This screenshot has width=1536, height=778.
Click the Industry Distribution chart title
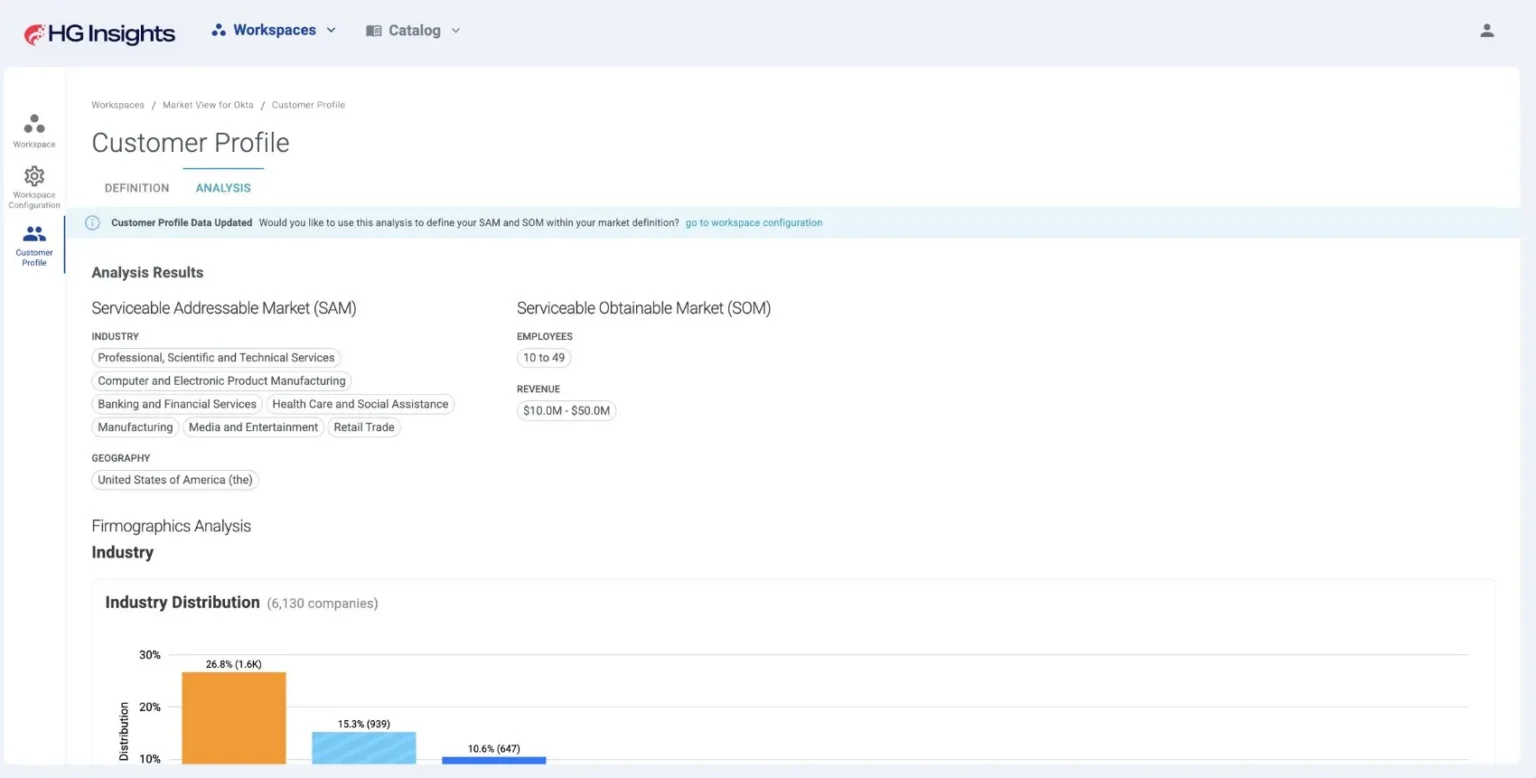182,602
